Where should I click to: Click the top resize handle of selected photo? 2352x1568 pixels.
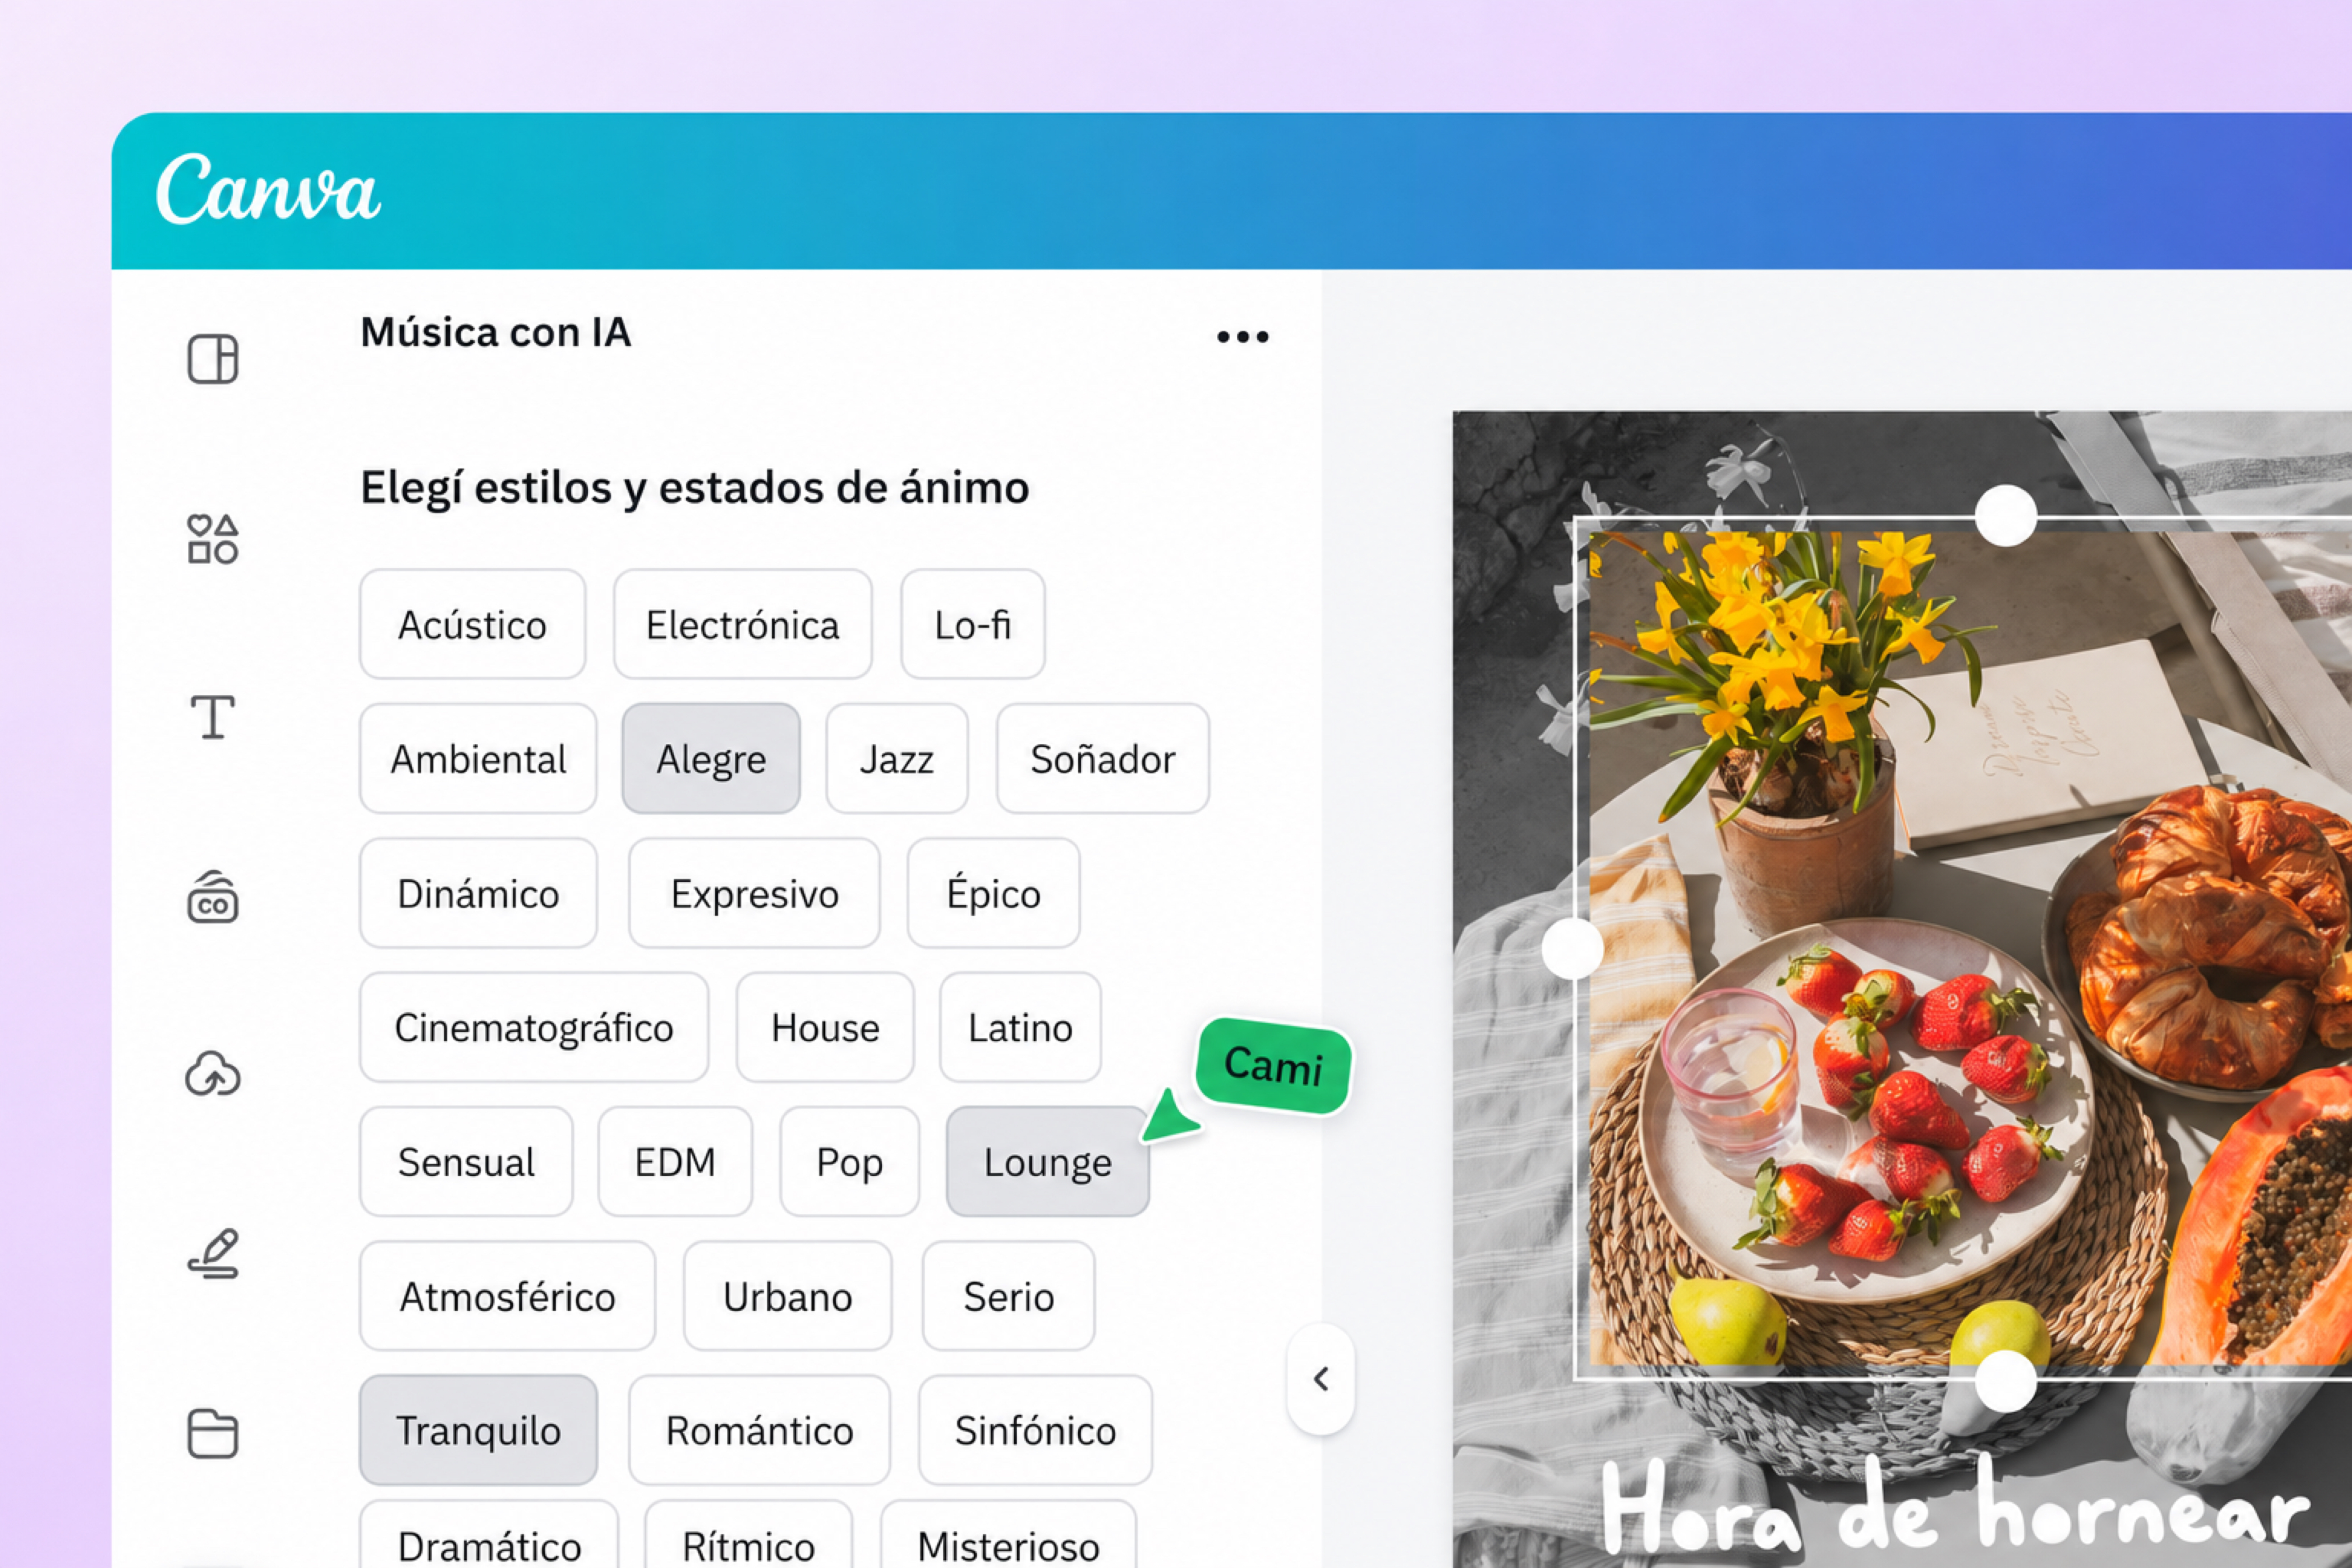(2005, 516)
